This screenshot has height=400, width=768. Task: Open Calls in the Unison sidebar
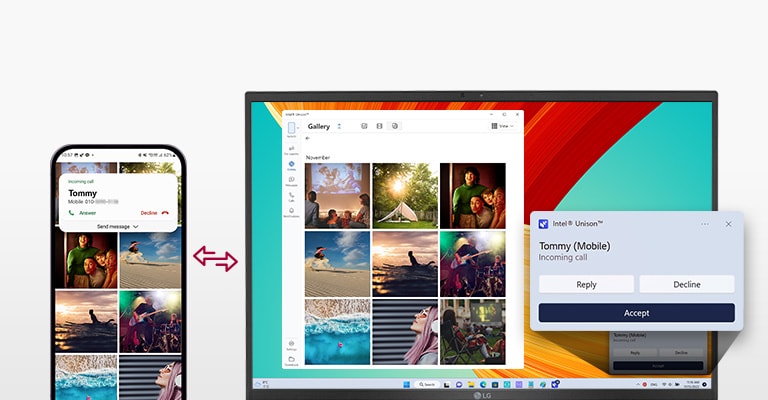tap(291, 197)
